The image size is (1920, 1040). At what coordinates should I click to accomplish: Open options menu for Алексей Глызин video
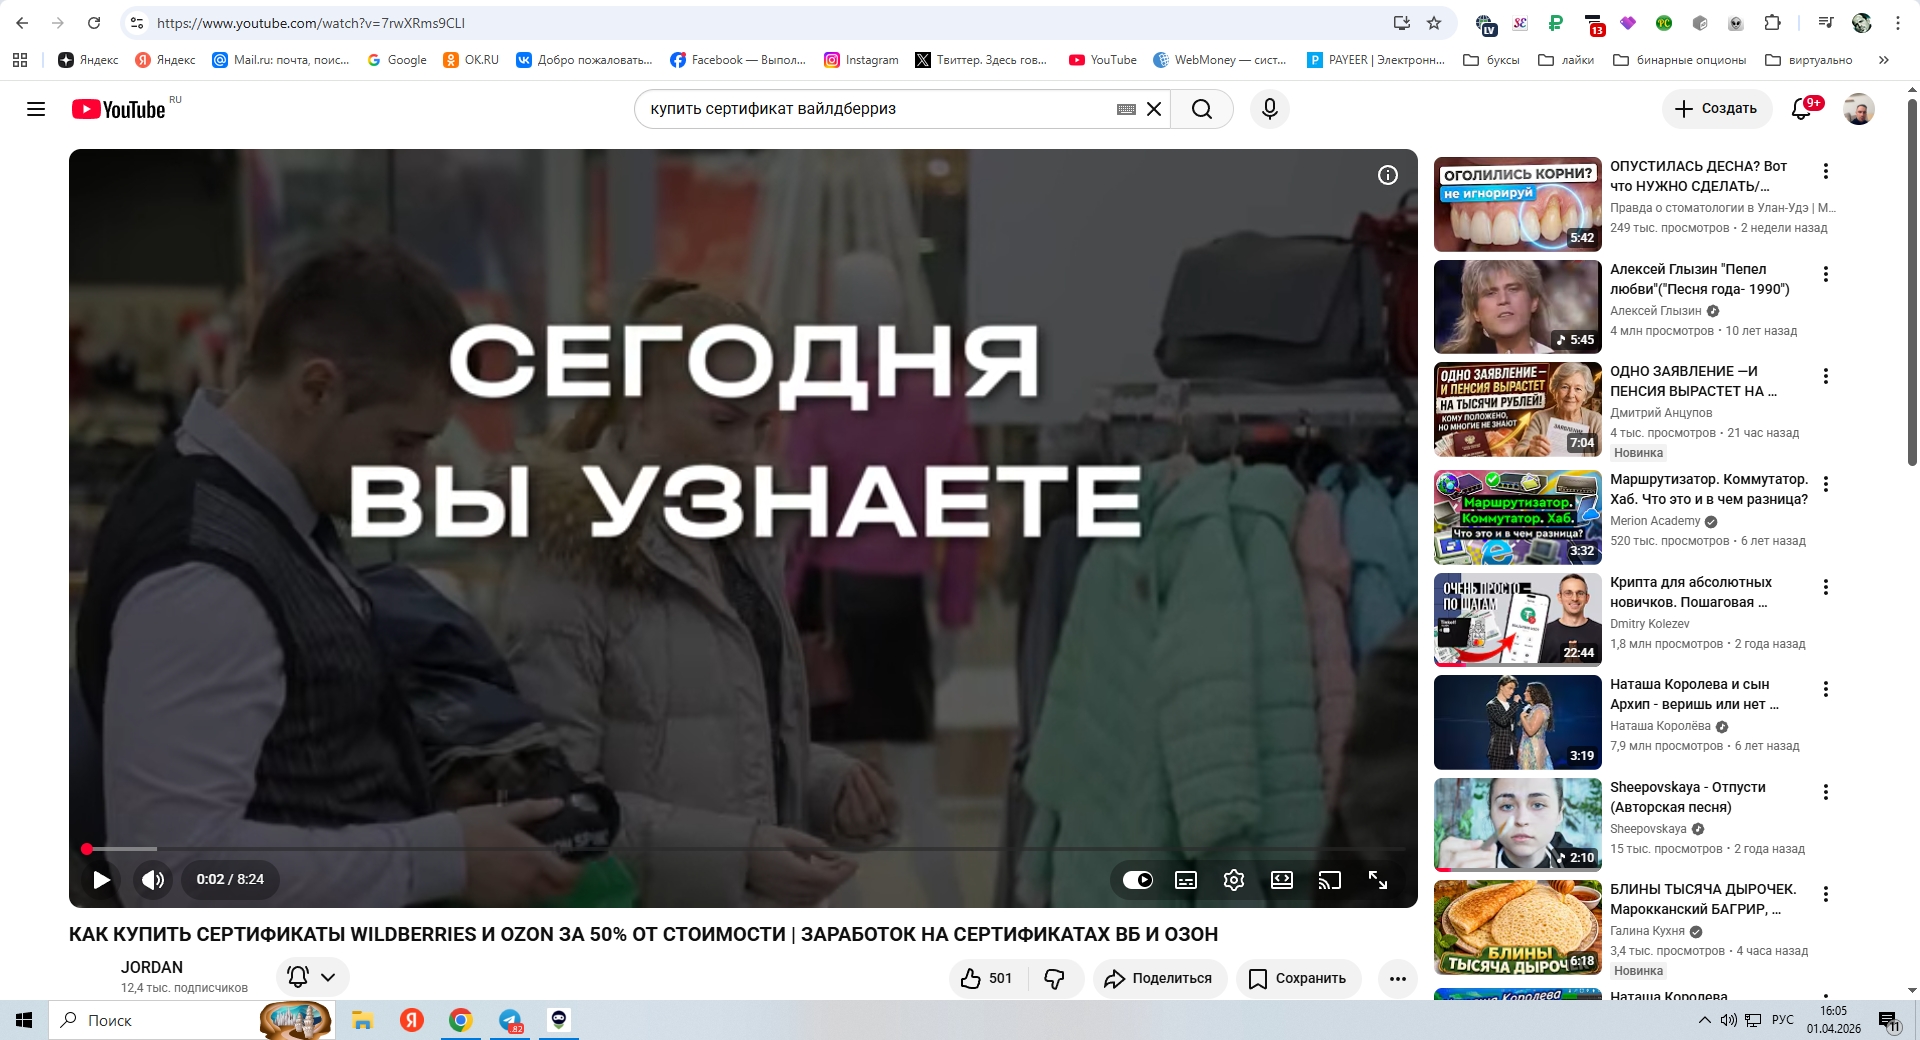point(1825,274)
